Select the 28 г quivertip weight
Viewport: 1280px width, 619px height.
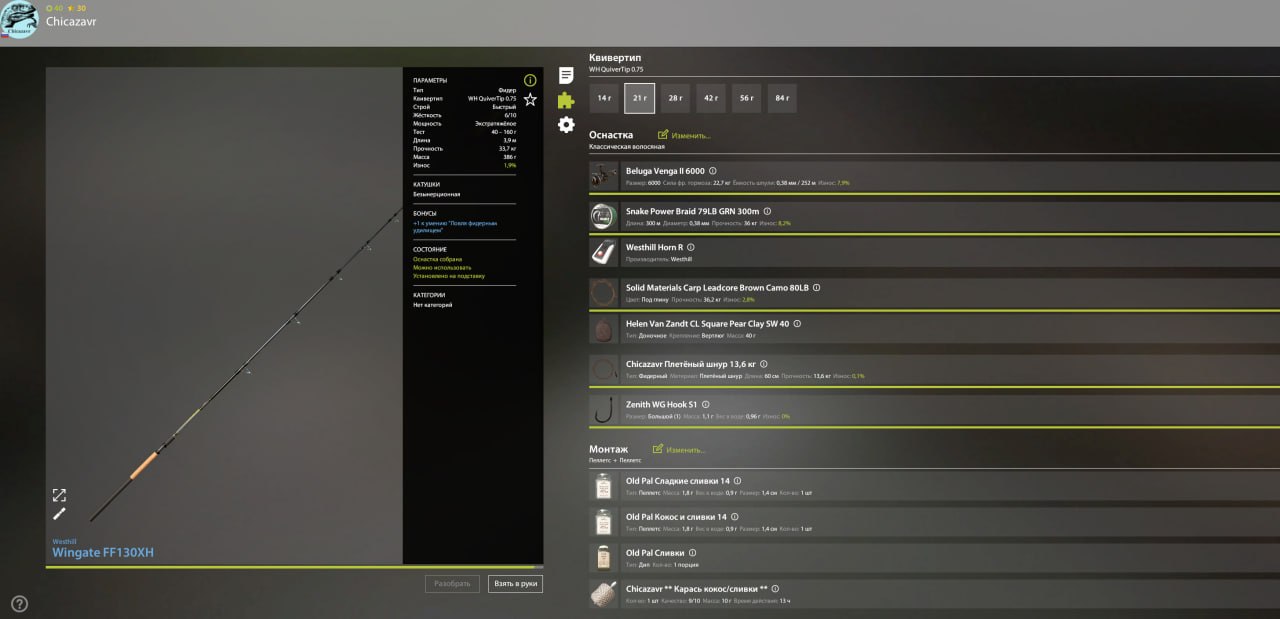coord(675,98)
